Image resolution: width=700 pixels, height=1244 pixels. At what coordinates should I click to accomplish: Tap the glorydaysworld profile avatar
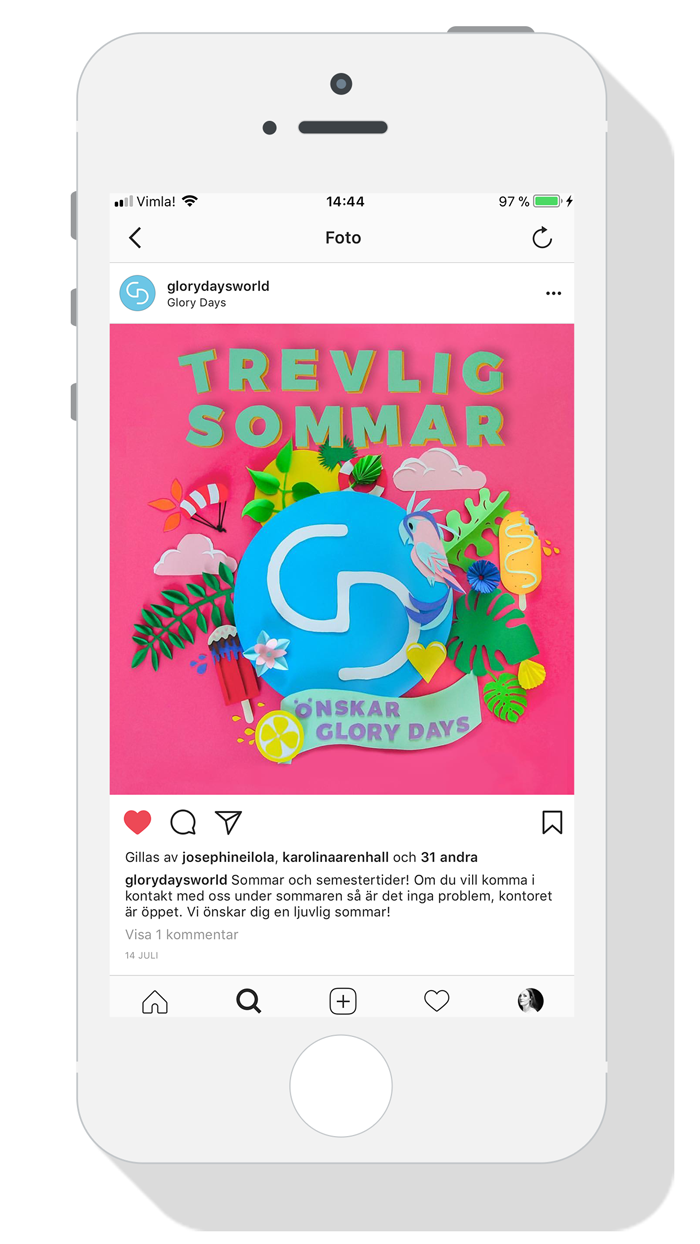coord(137,293)
